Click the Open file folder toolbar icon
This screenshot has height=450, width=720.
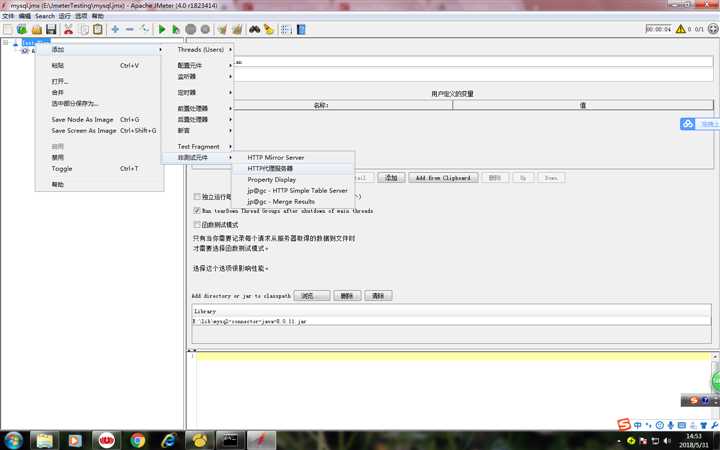[37, 29]
